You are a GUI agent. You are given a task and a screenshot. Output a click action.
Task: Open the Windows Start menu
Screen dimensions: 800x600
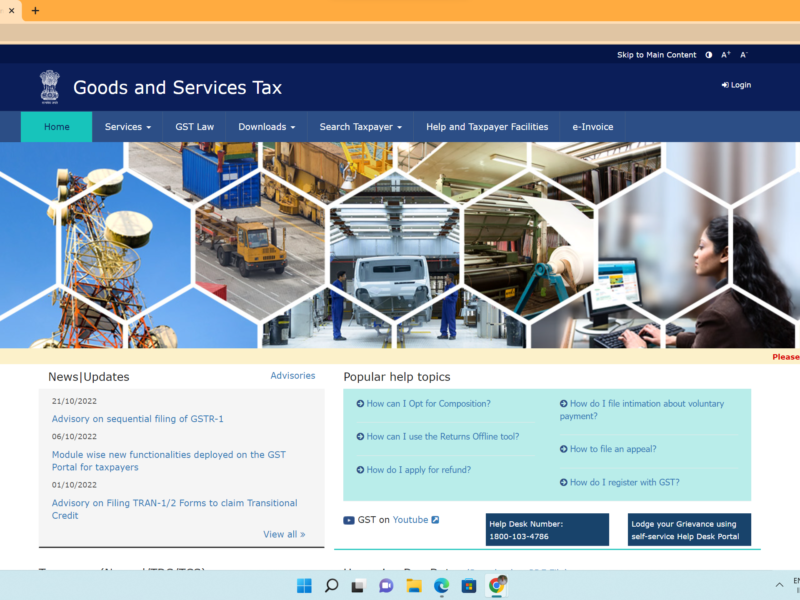pyautogui.click(x=304, y=586)
